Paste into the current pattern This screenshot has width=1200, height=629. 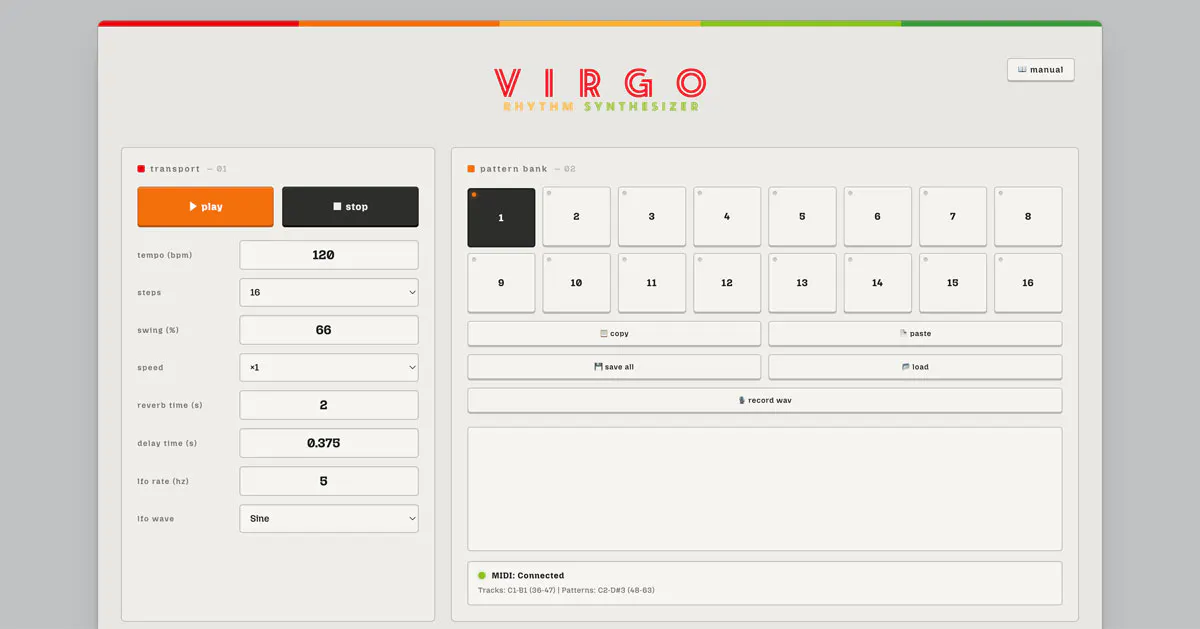(x=915, y=334)
